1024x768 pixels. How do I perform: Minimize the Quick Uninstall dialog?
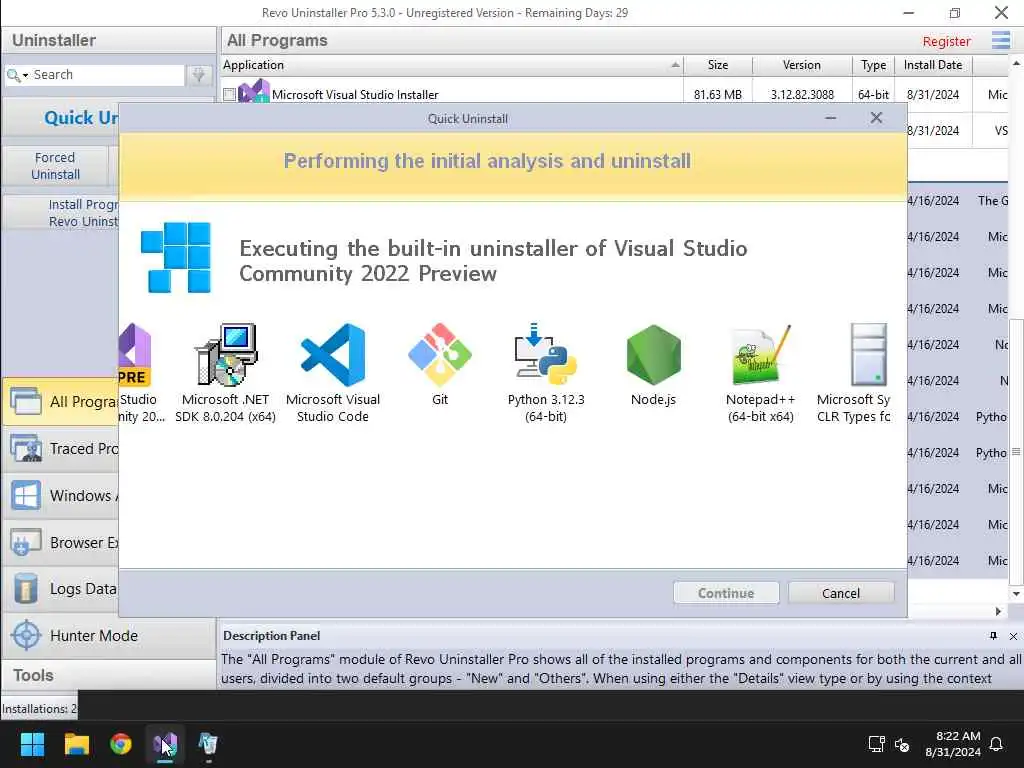pyautogui.click(x=831, y=118)
